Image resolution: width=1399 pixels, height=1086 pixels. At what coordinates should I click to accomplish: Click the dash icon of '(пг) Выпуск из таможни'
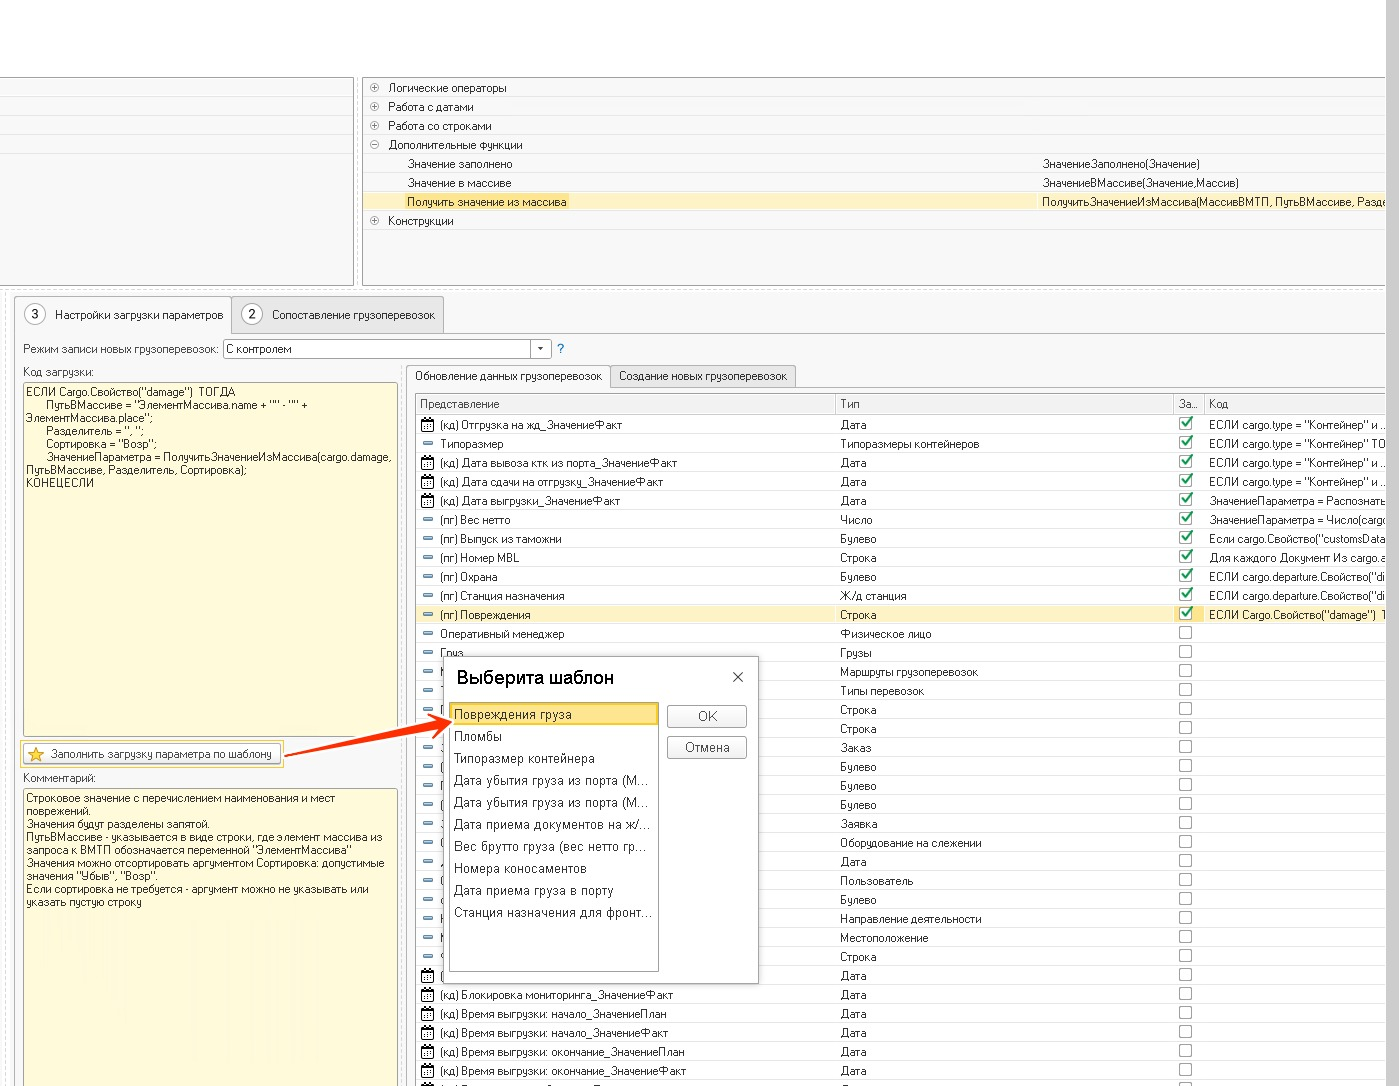(428, 539)
